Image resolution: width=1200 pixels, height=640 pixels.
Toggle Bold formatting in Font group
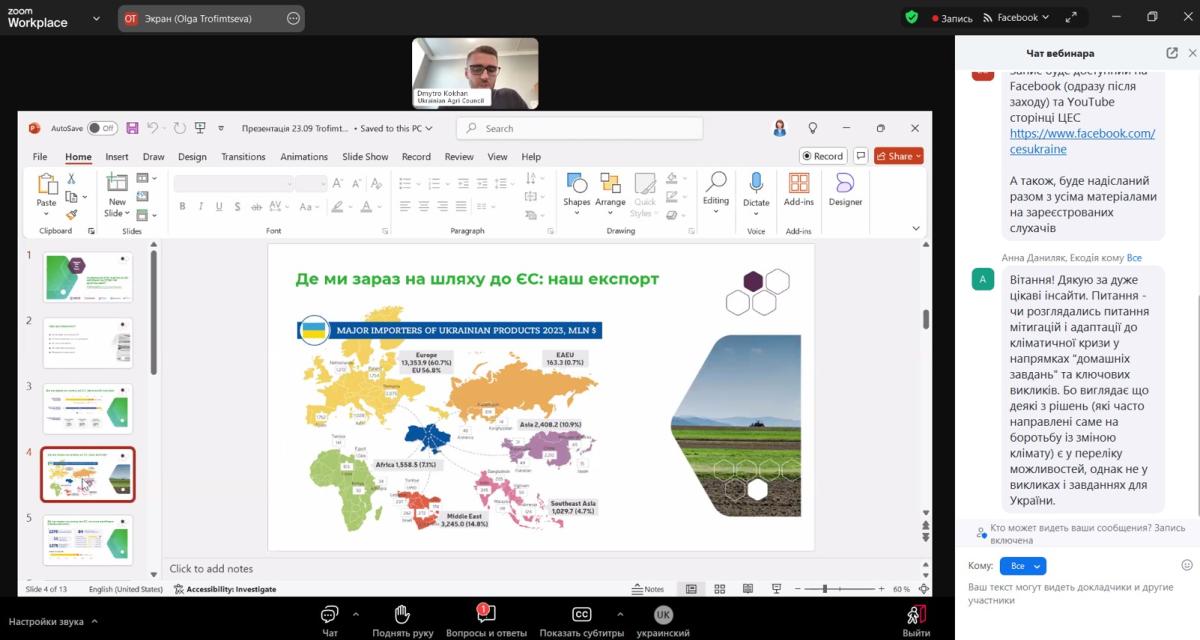click(x=183, y=206)
